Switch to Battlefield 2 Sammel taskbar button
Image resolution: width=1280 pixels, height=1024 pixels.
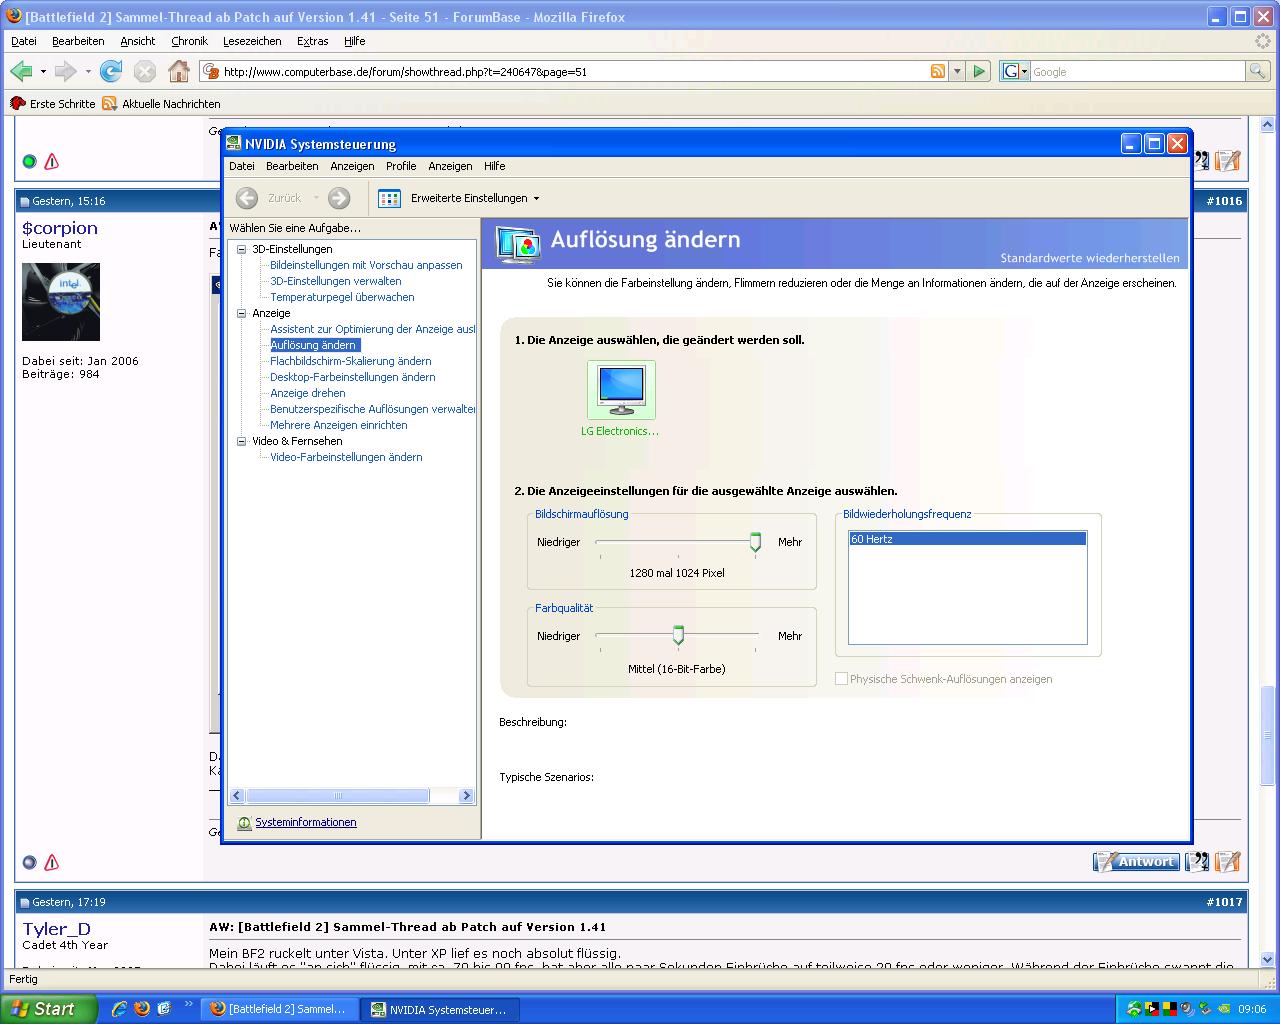(279, 1009)
